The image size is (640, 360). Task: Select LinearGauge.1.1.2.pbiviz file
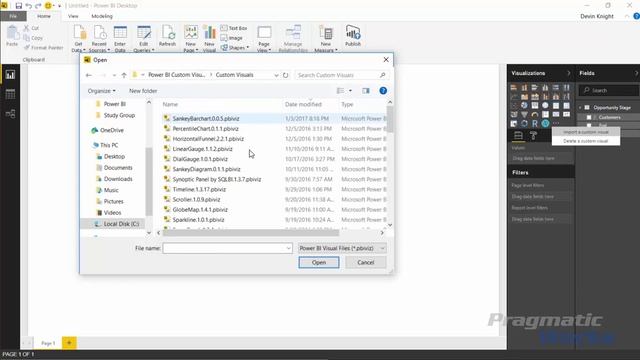(202, 149)
